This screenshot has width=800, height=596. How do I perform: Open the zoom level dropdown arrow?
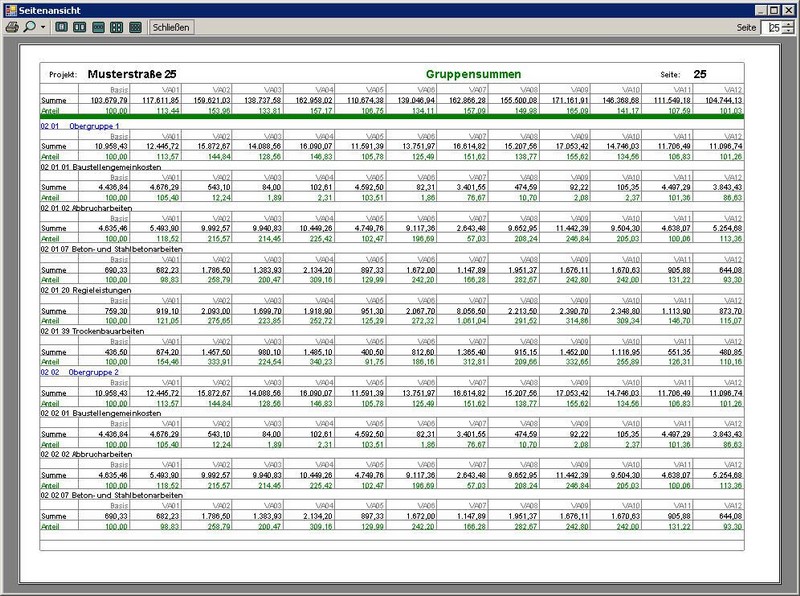click(43, 28)
